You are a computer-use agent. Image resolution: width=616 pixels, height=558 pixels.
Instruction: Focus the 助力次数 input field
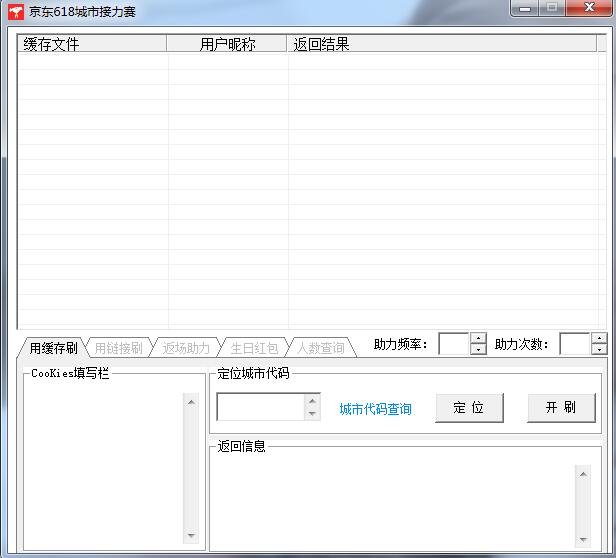[575, 343]
